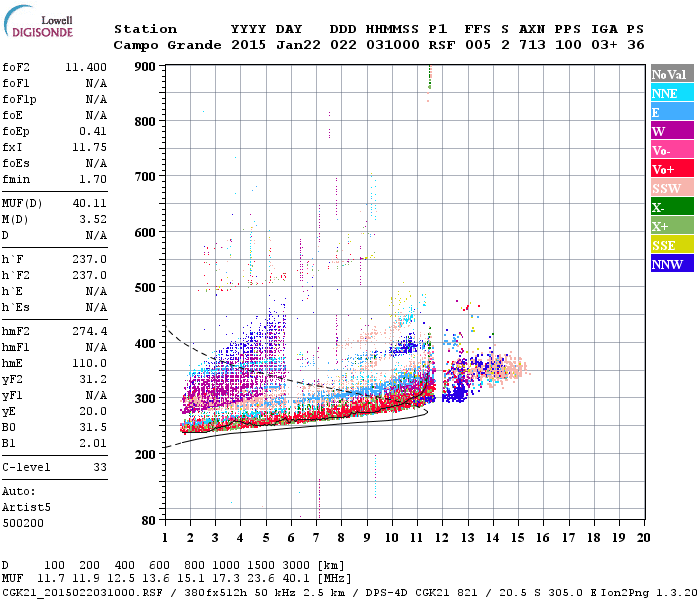Click the h`F value 237.0
Image resolution: width=700 pixels, height=600 pixels.
click(89, 259)
